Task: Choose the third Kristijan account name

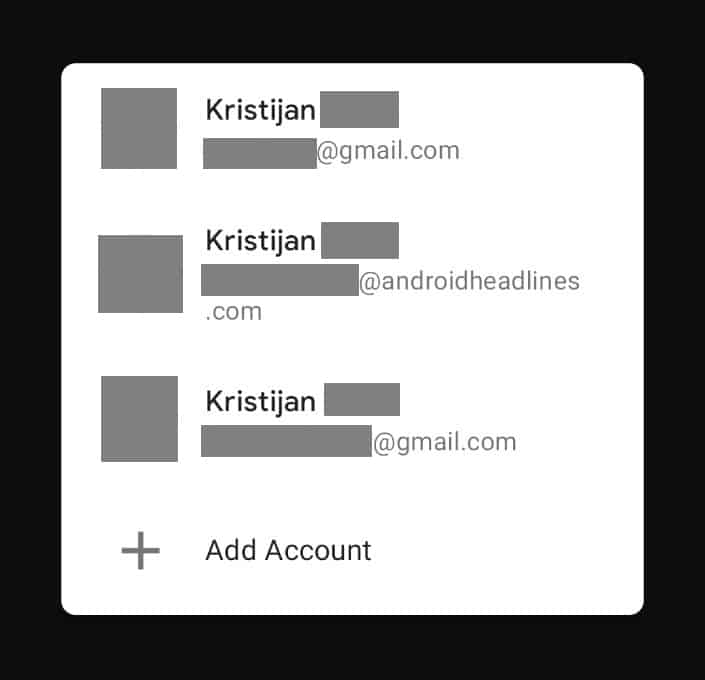Action: click(x=260, y=402)
